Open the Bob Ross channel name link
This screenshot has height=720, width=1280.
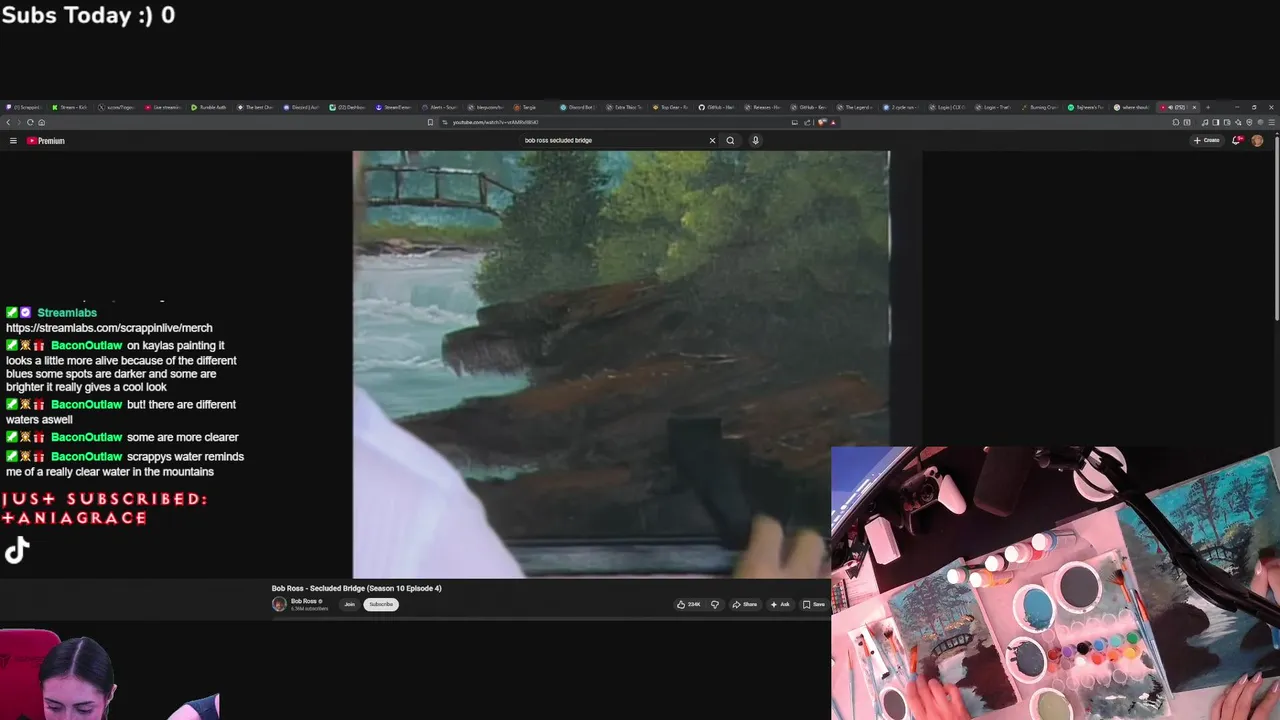click(304, 601)
